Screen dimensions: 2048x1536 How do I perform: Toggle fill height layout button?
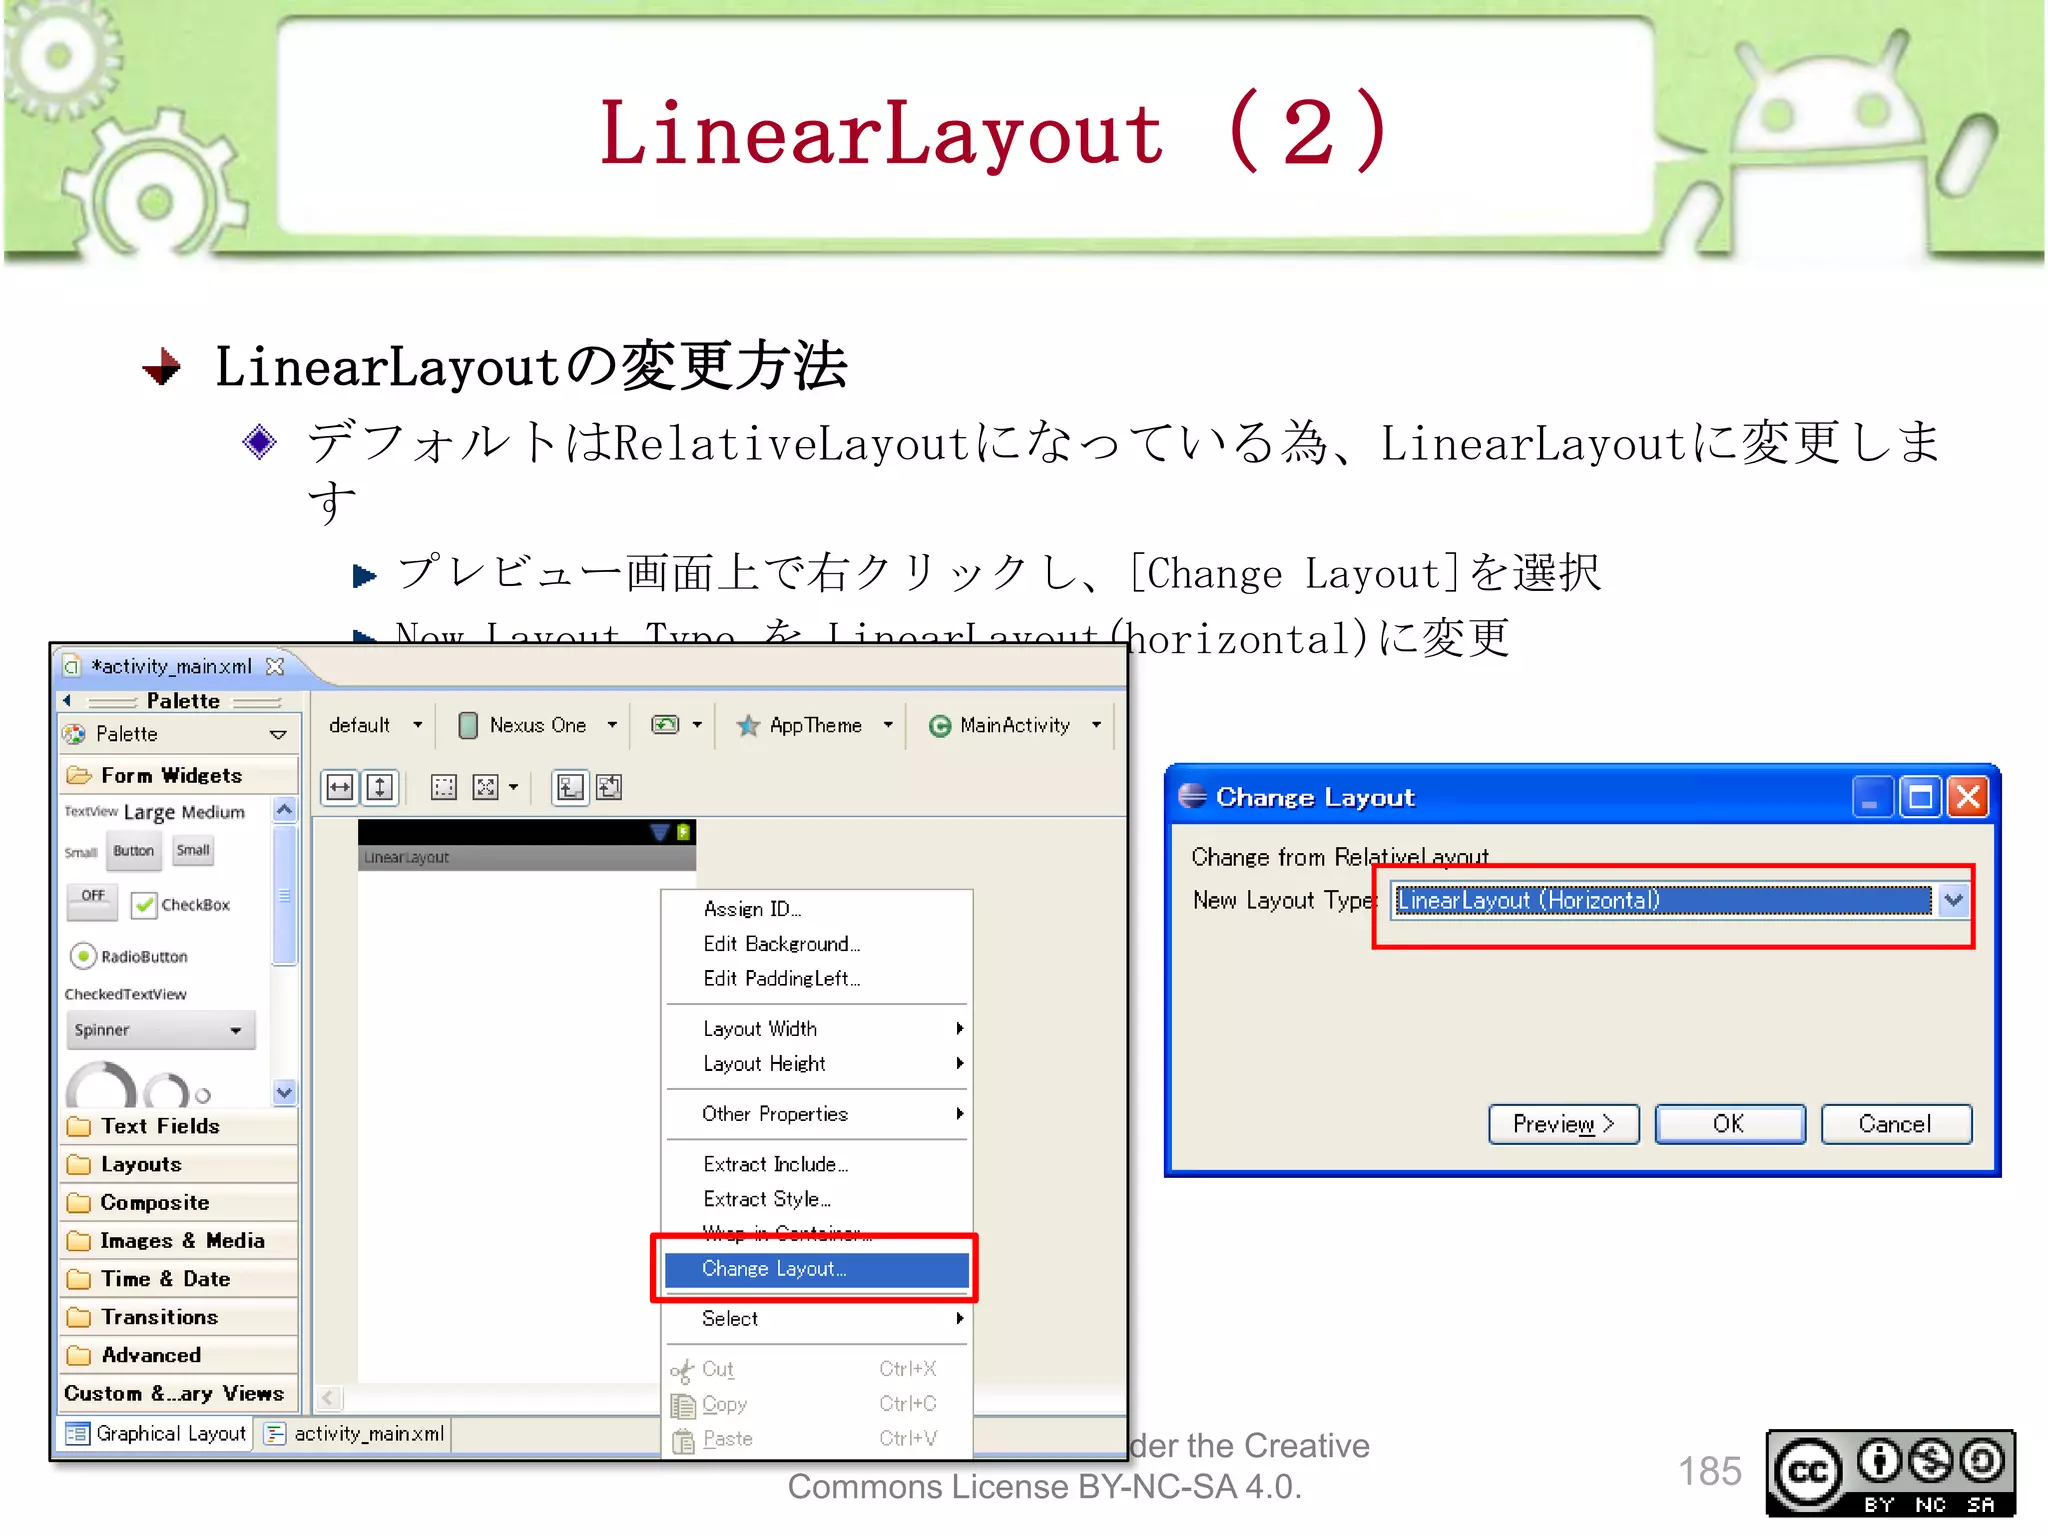point(380,787)
